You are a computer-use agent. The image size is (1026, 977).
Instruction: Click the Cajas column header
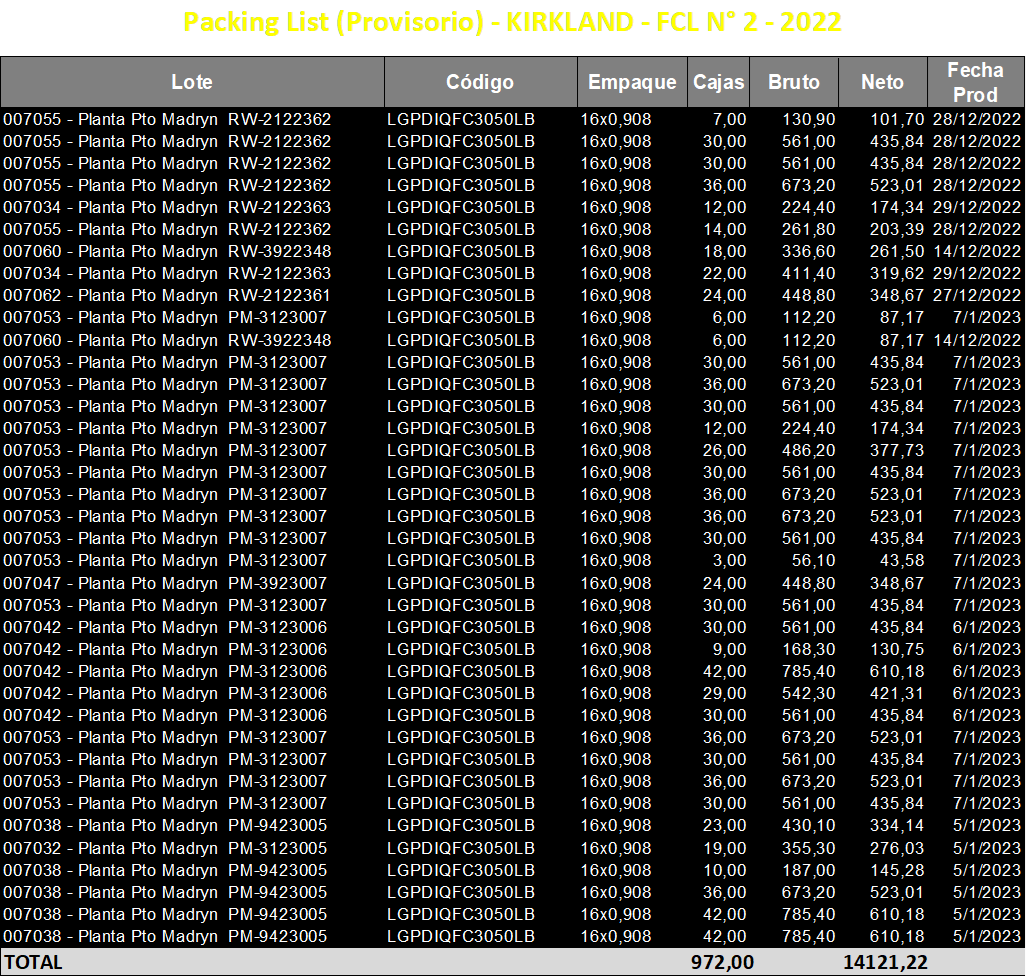(x=718, y=82)
